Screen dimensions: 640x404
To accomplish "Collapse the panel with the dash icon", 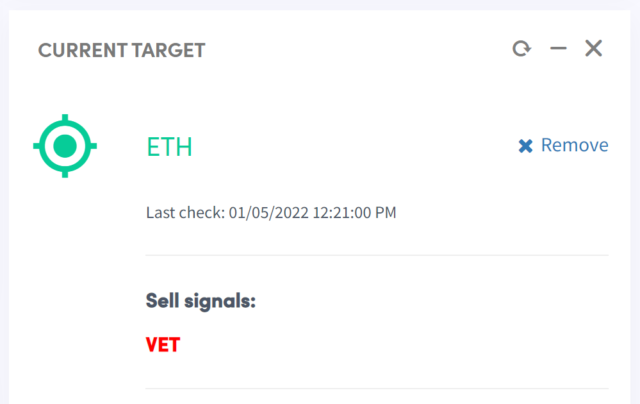I will (558, 49).
